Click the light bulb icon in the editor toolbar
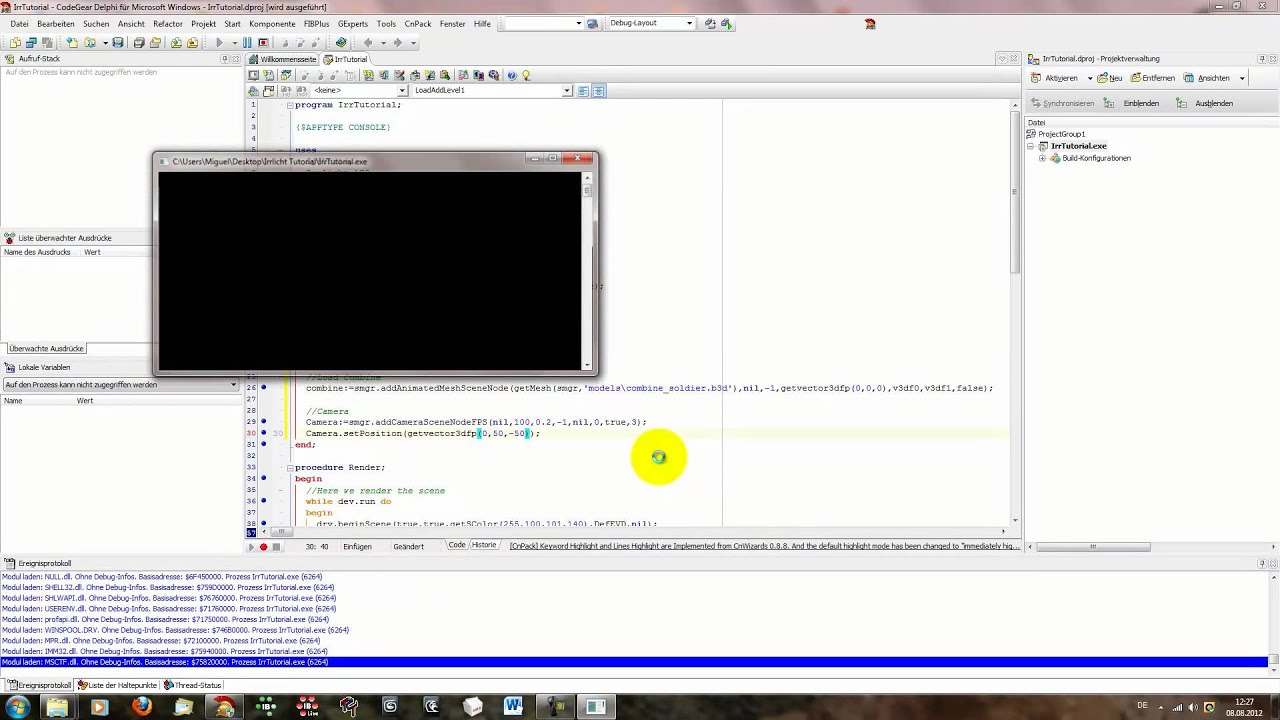 coord(526,75)
